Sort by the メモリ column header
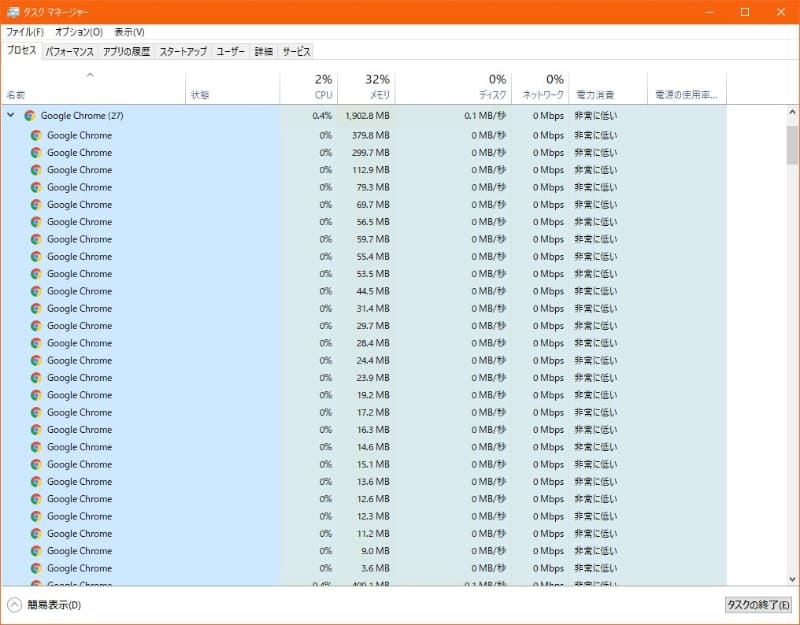This screenshot has width=800, height=625. click(366, 87)
